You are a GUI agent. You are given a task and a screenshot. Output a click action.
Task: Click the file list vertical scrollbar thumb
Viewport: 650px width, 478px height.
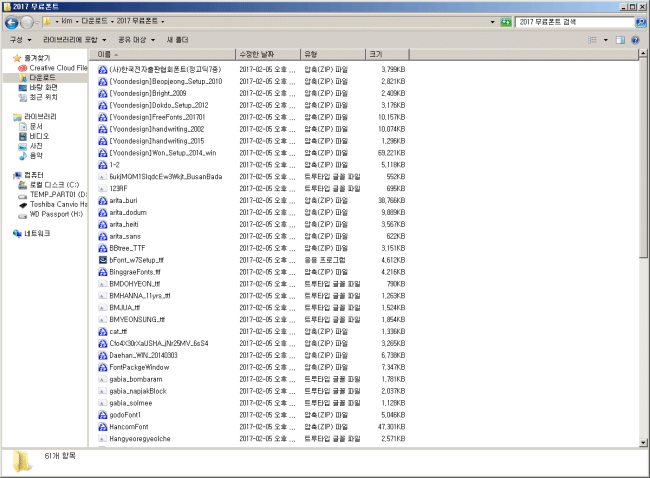click(643, 158)
